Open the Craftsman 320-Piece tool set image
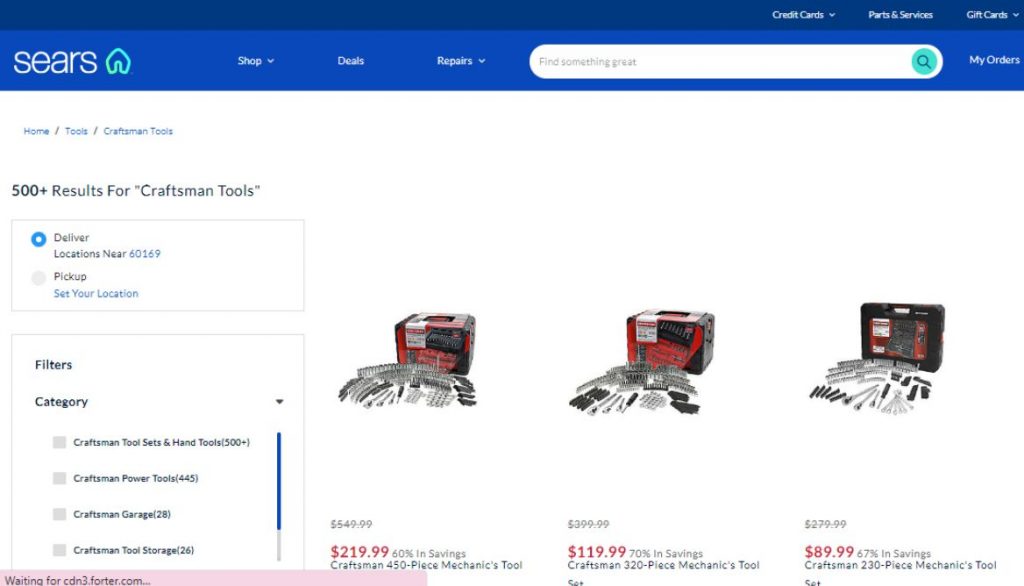Screen dimensions: 1024x586 643,361
